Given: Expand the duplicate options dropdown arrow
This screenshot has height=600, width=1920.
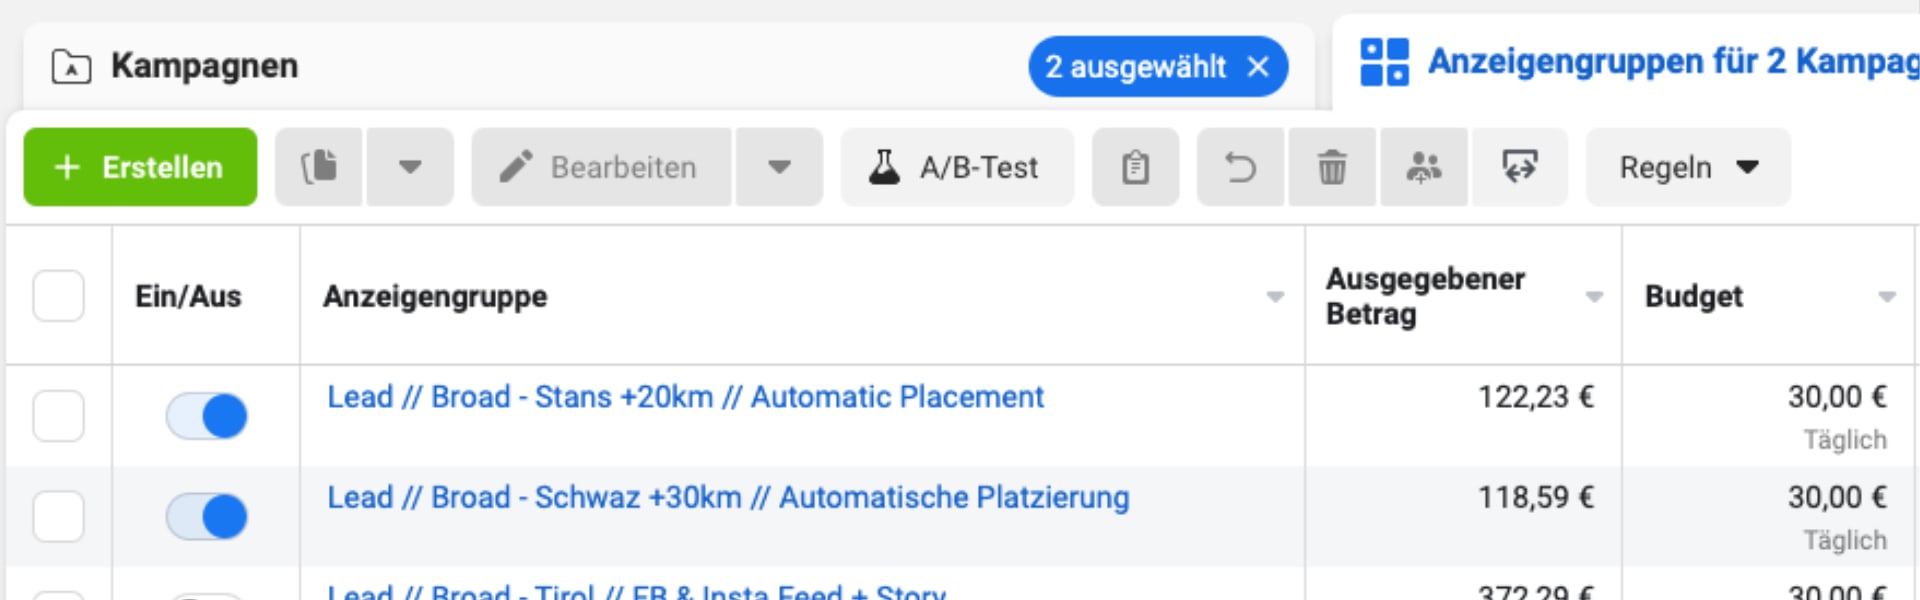Looking at the screenshot, I should click(410, 167).
